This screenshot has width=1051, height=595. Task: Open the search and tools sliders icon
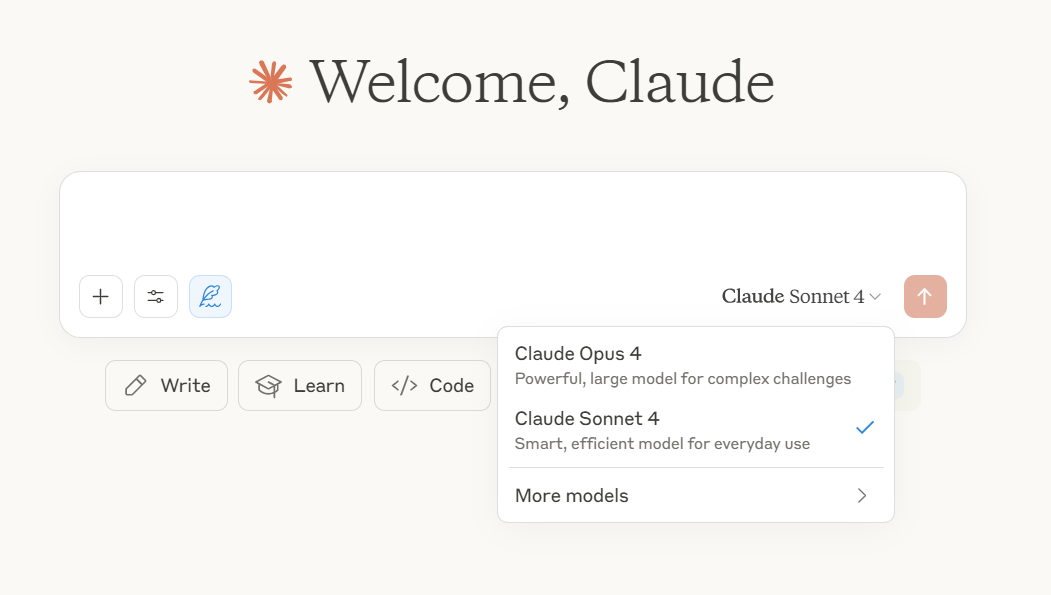(156, 296)
